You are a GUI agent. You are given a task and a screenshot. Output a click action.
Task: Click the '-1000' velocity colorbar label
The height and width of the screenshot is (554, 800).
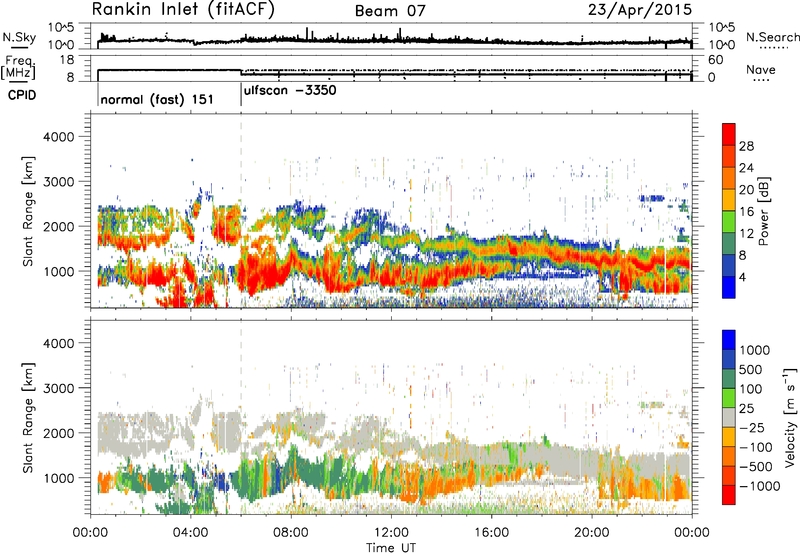760,486
